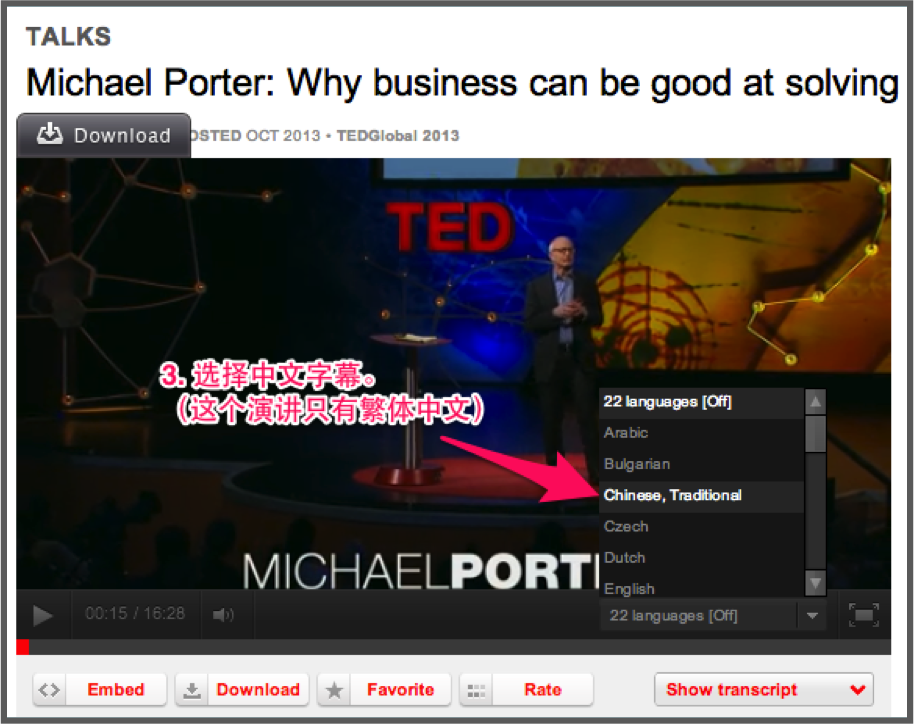This screenshot has height=724, width=914.
Task: Click the TEDGlobal 2013 event text
Action: click(398, 136)
